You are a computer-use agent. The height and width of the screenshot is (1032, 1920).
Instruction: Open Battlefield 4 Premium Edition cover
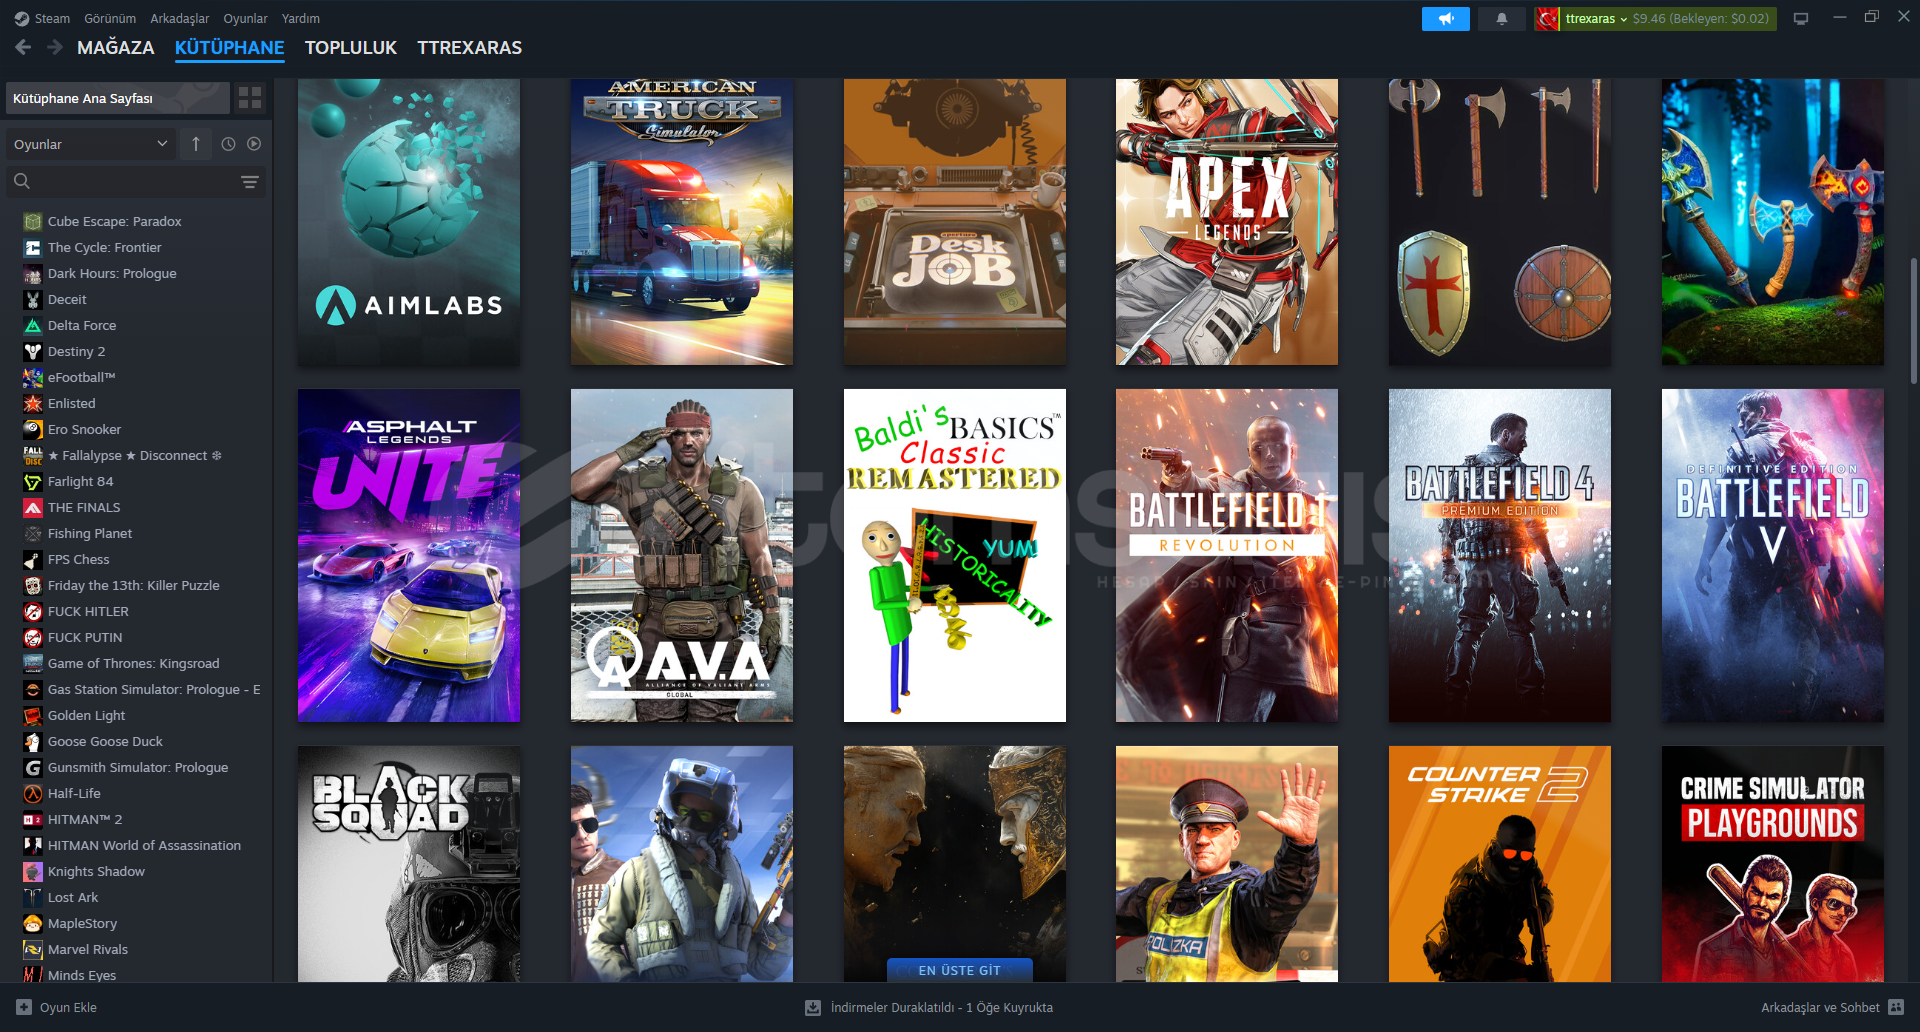coord(1500,555)
